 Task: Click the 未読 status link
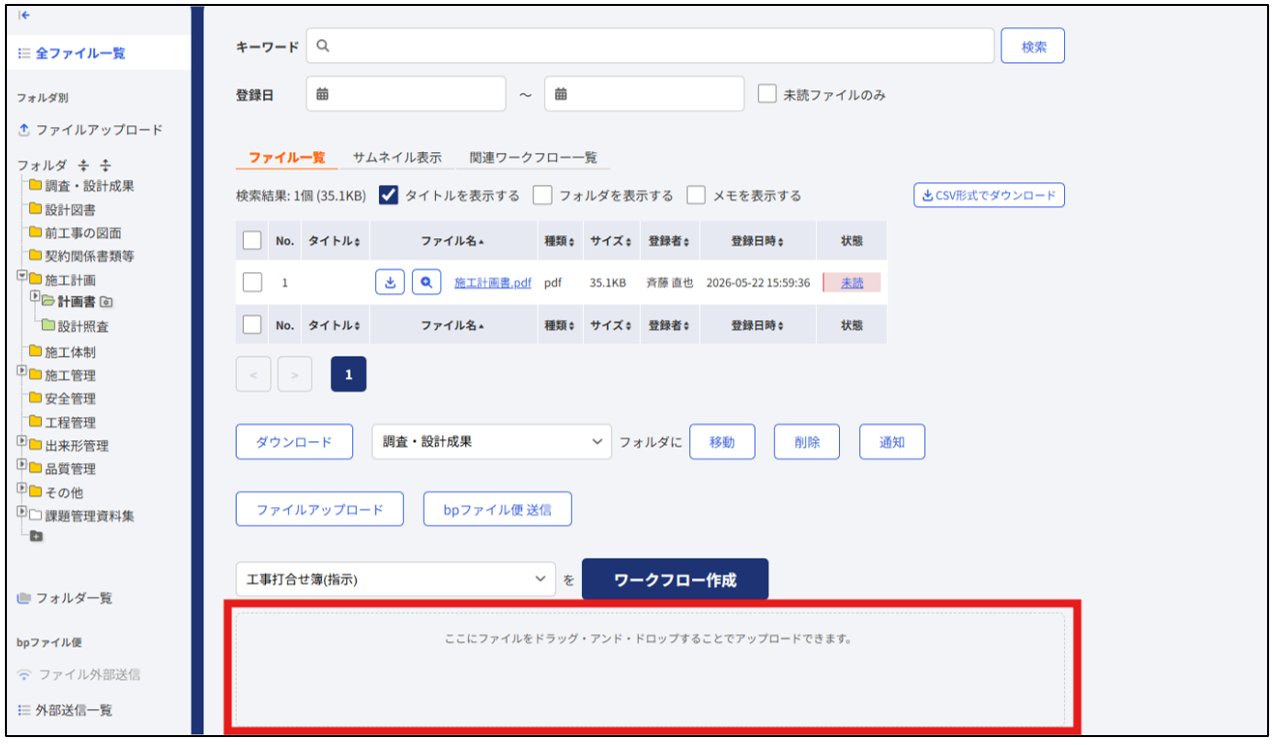click(852, 283)
